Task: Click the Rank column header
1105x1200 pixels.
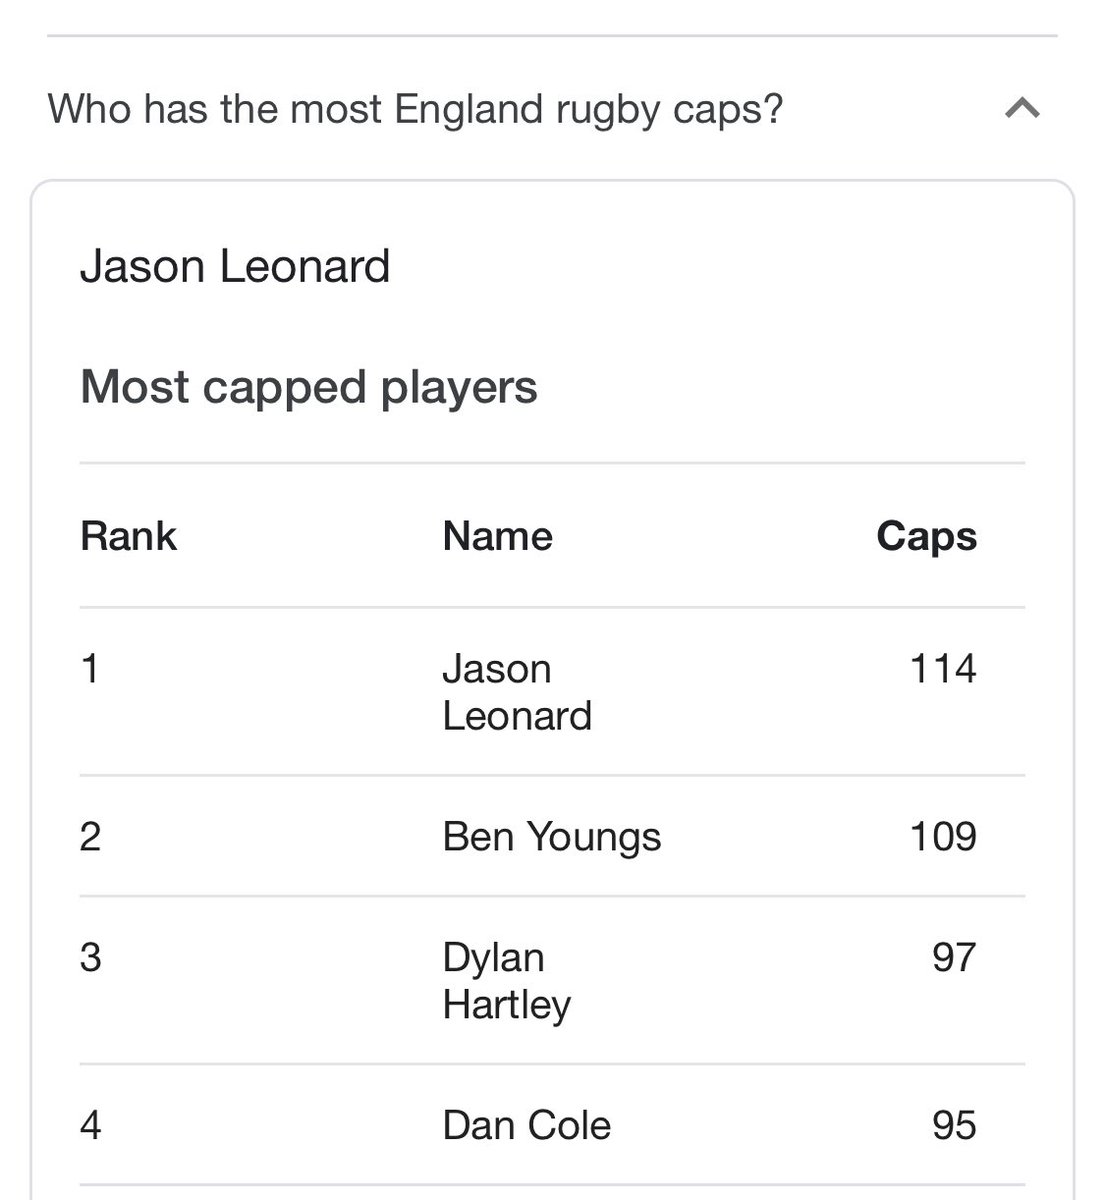Action: click(128, 536)
